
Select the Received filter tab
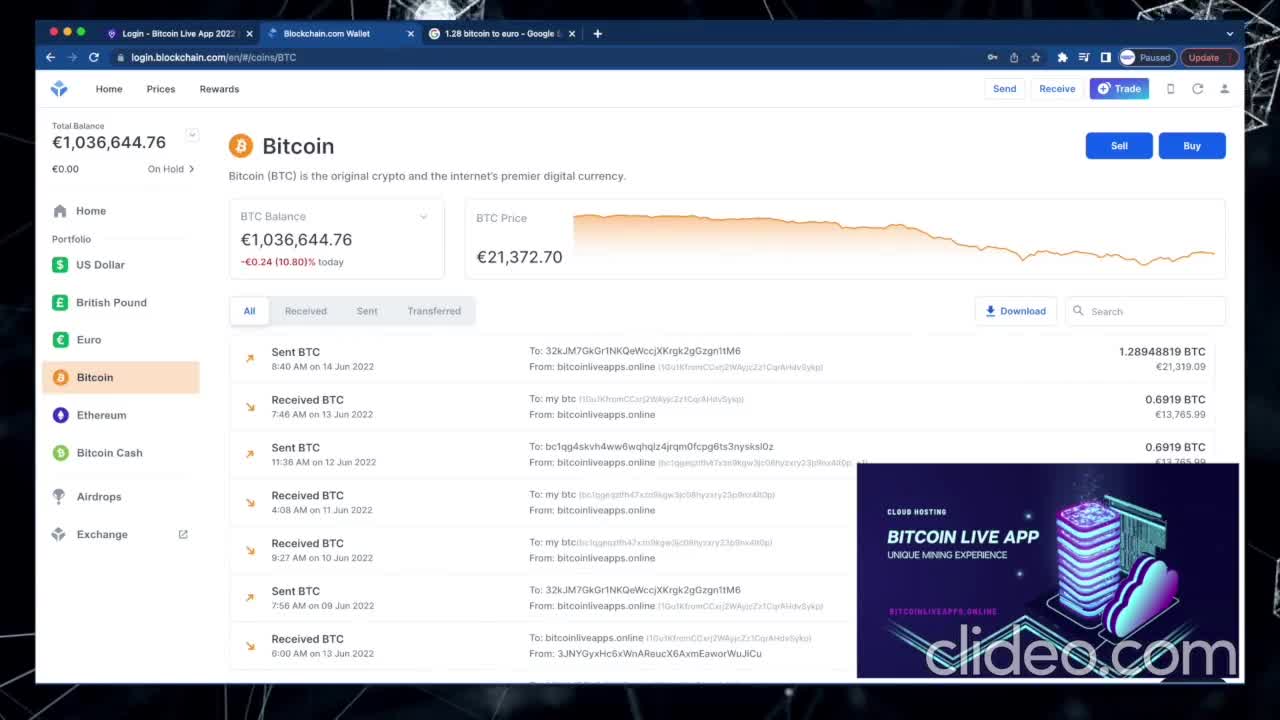click(x=306, y=311)
